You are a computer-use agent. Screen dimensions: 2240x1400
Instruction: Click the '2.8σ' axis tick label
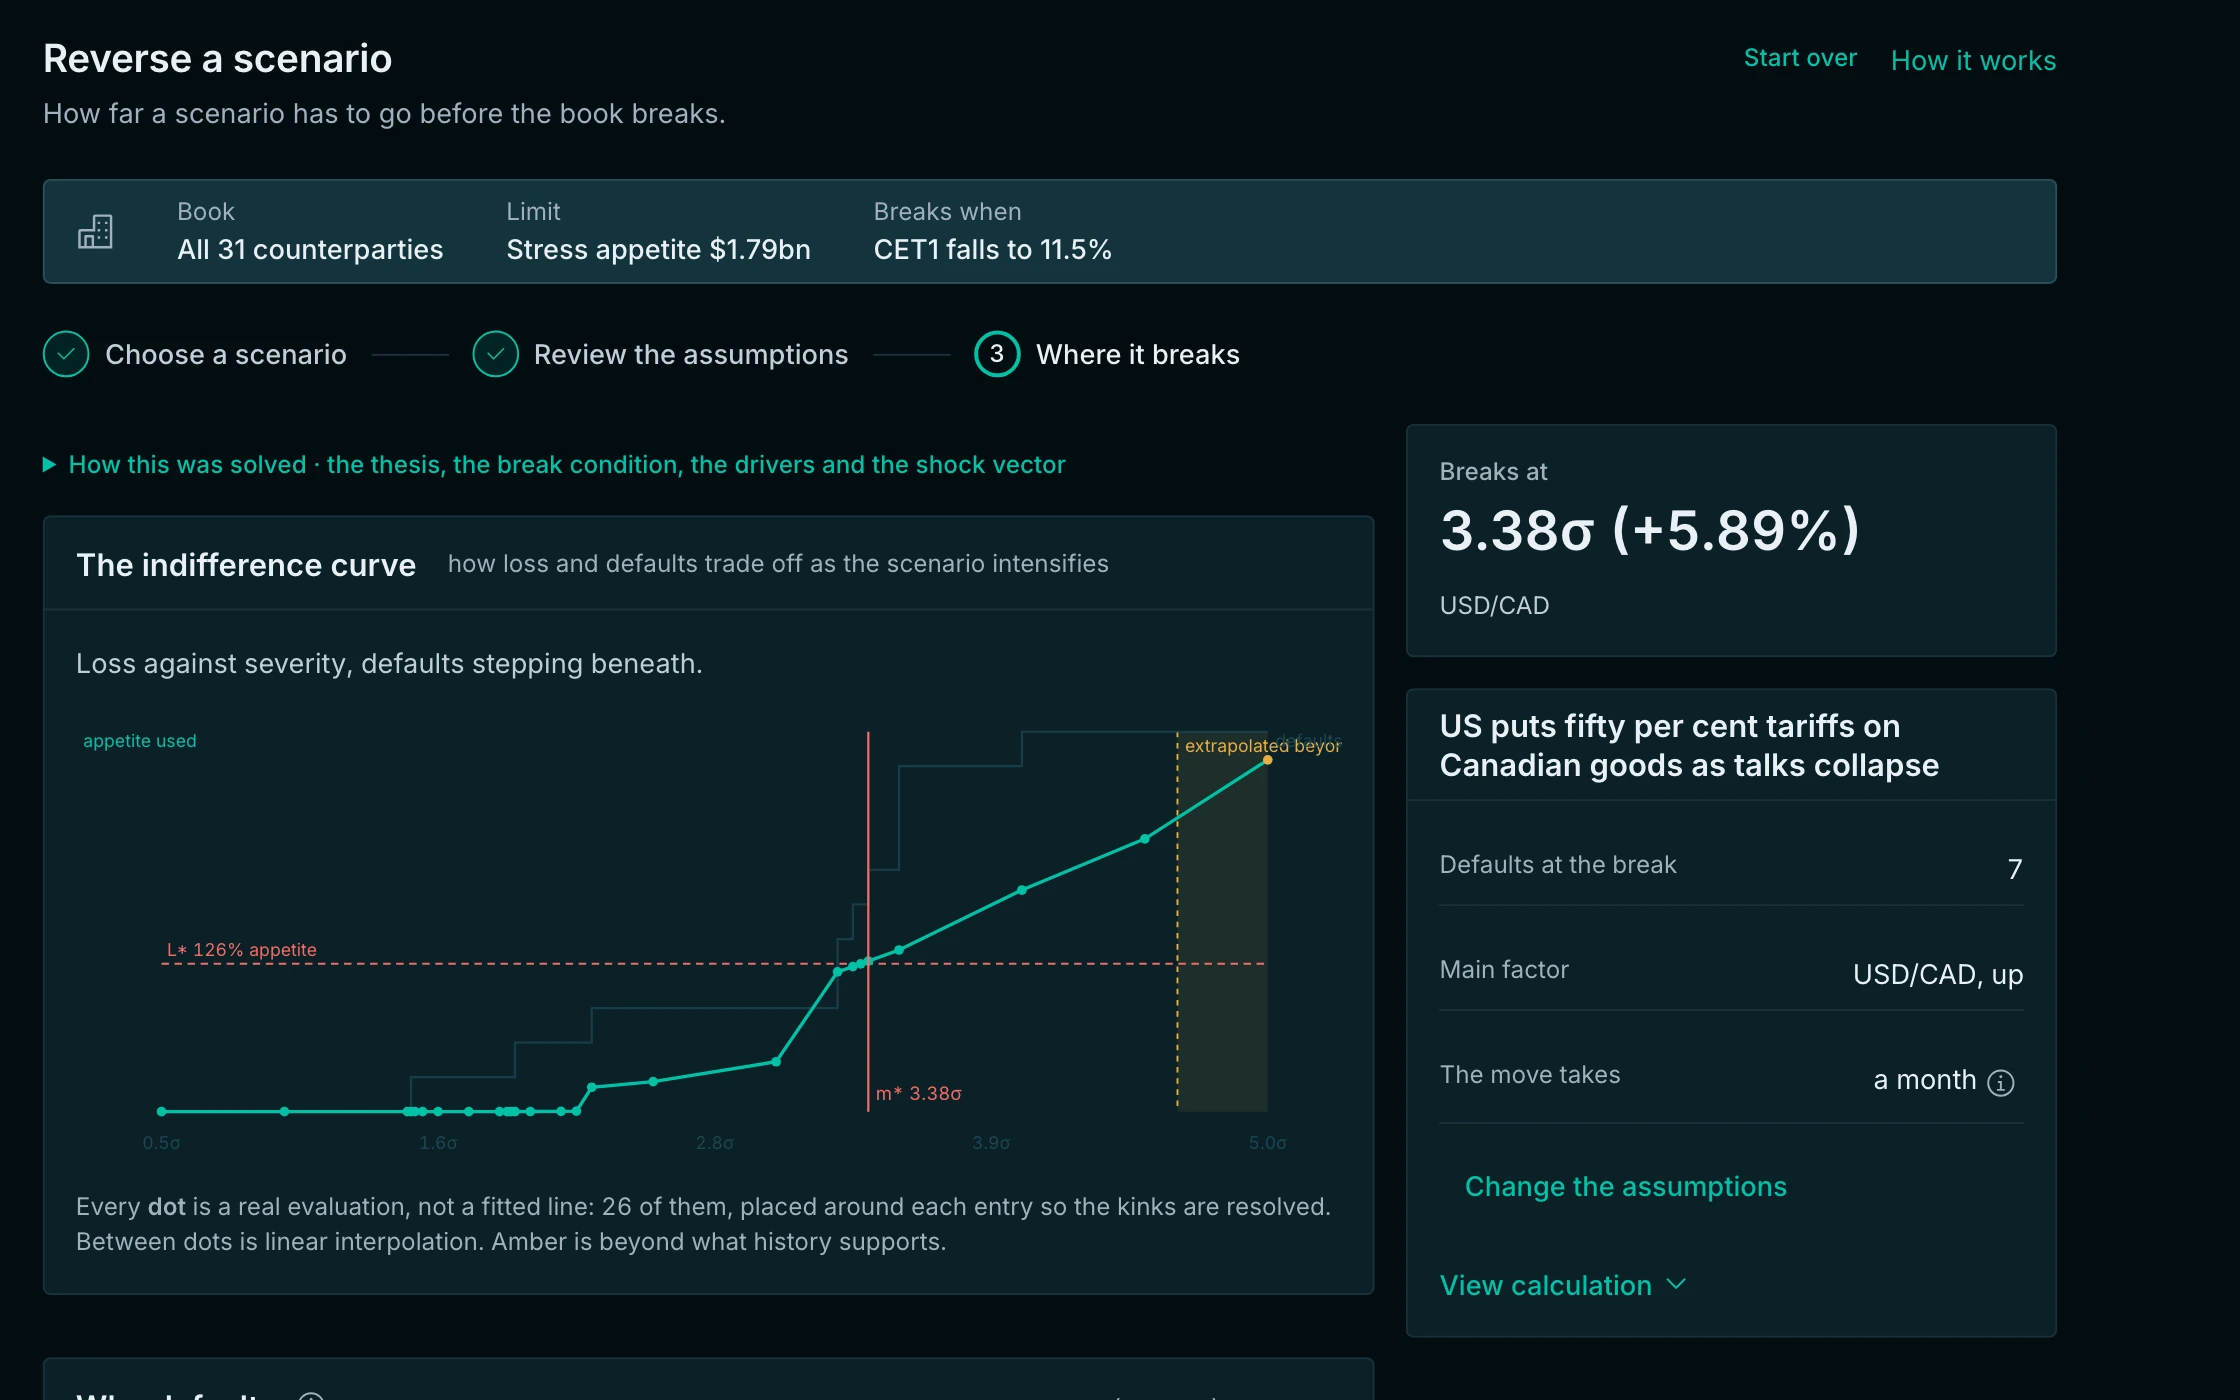coord(715,1143)
